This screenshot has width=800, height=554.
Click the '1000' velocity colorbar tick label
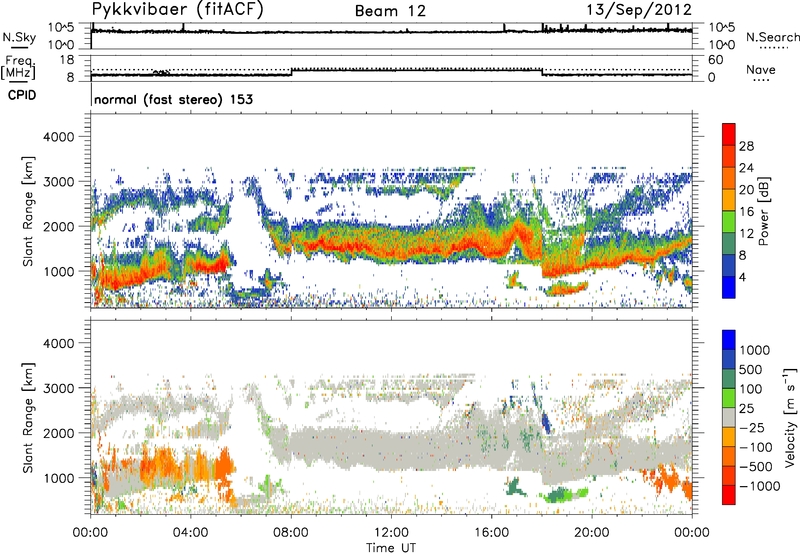click(755, 350)
